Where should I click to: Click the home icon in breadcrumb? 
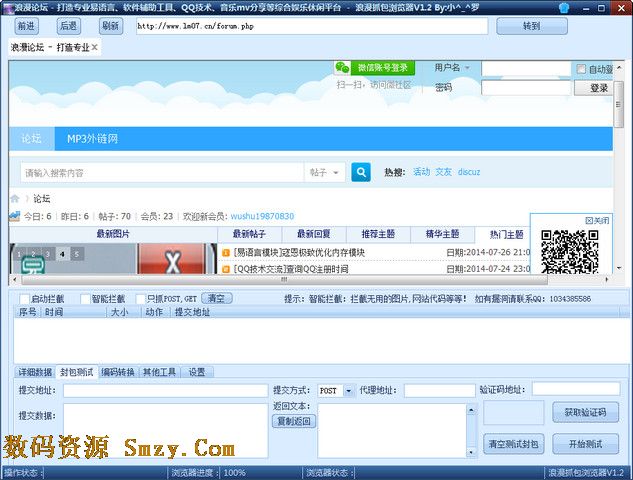click(15, 199)
